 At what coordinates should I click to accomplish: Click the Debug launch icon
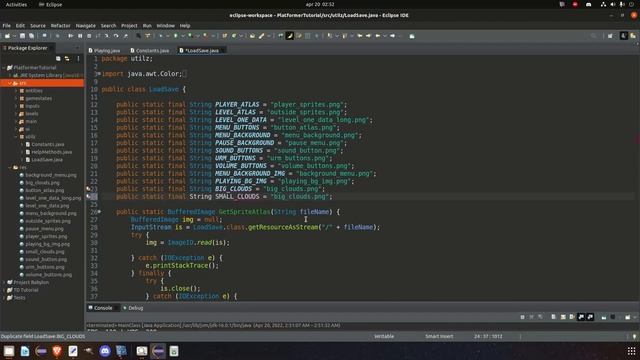(161, 36)
